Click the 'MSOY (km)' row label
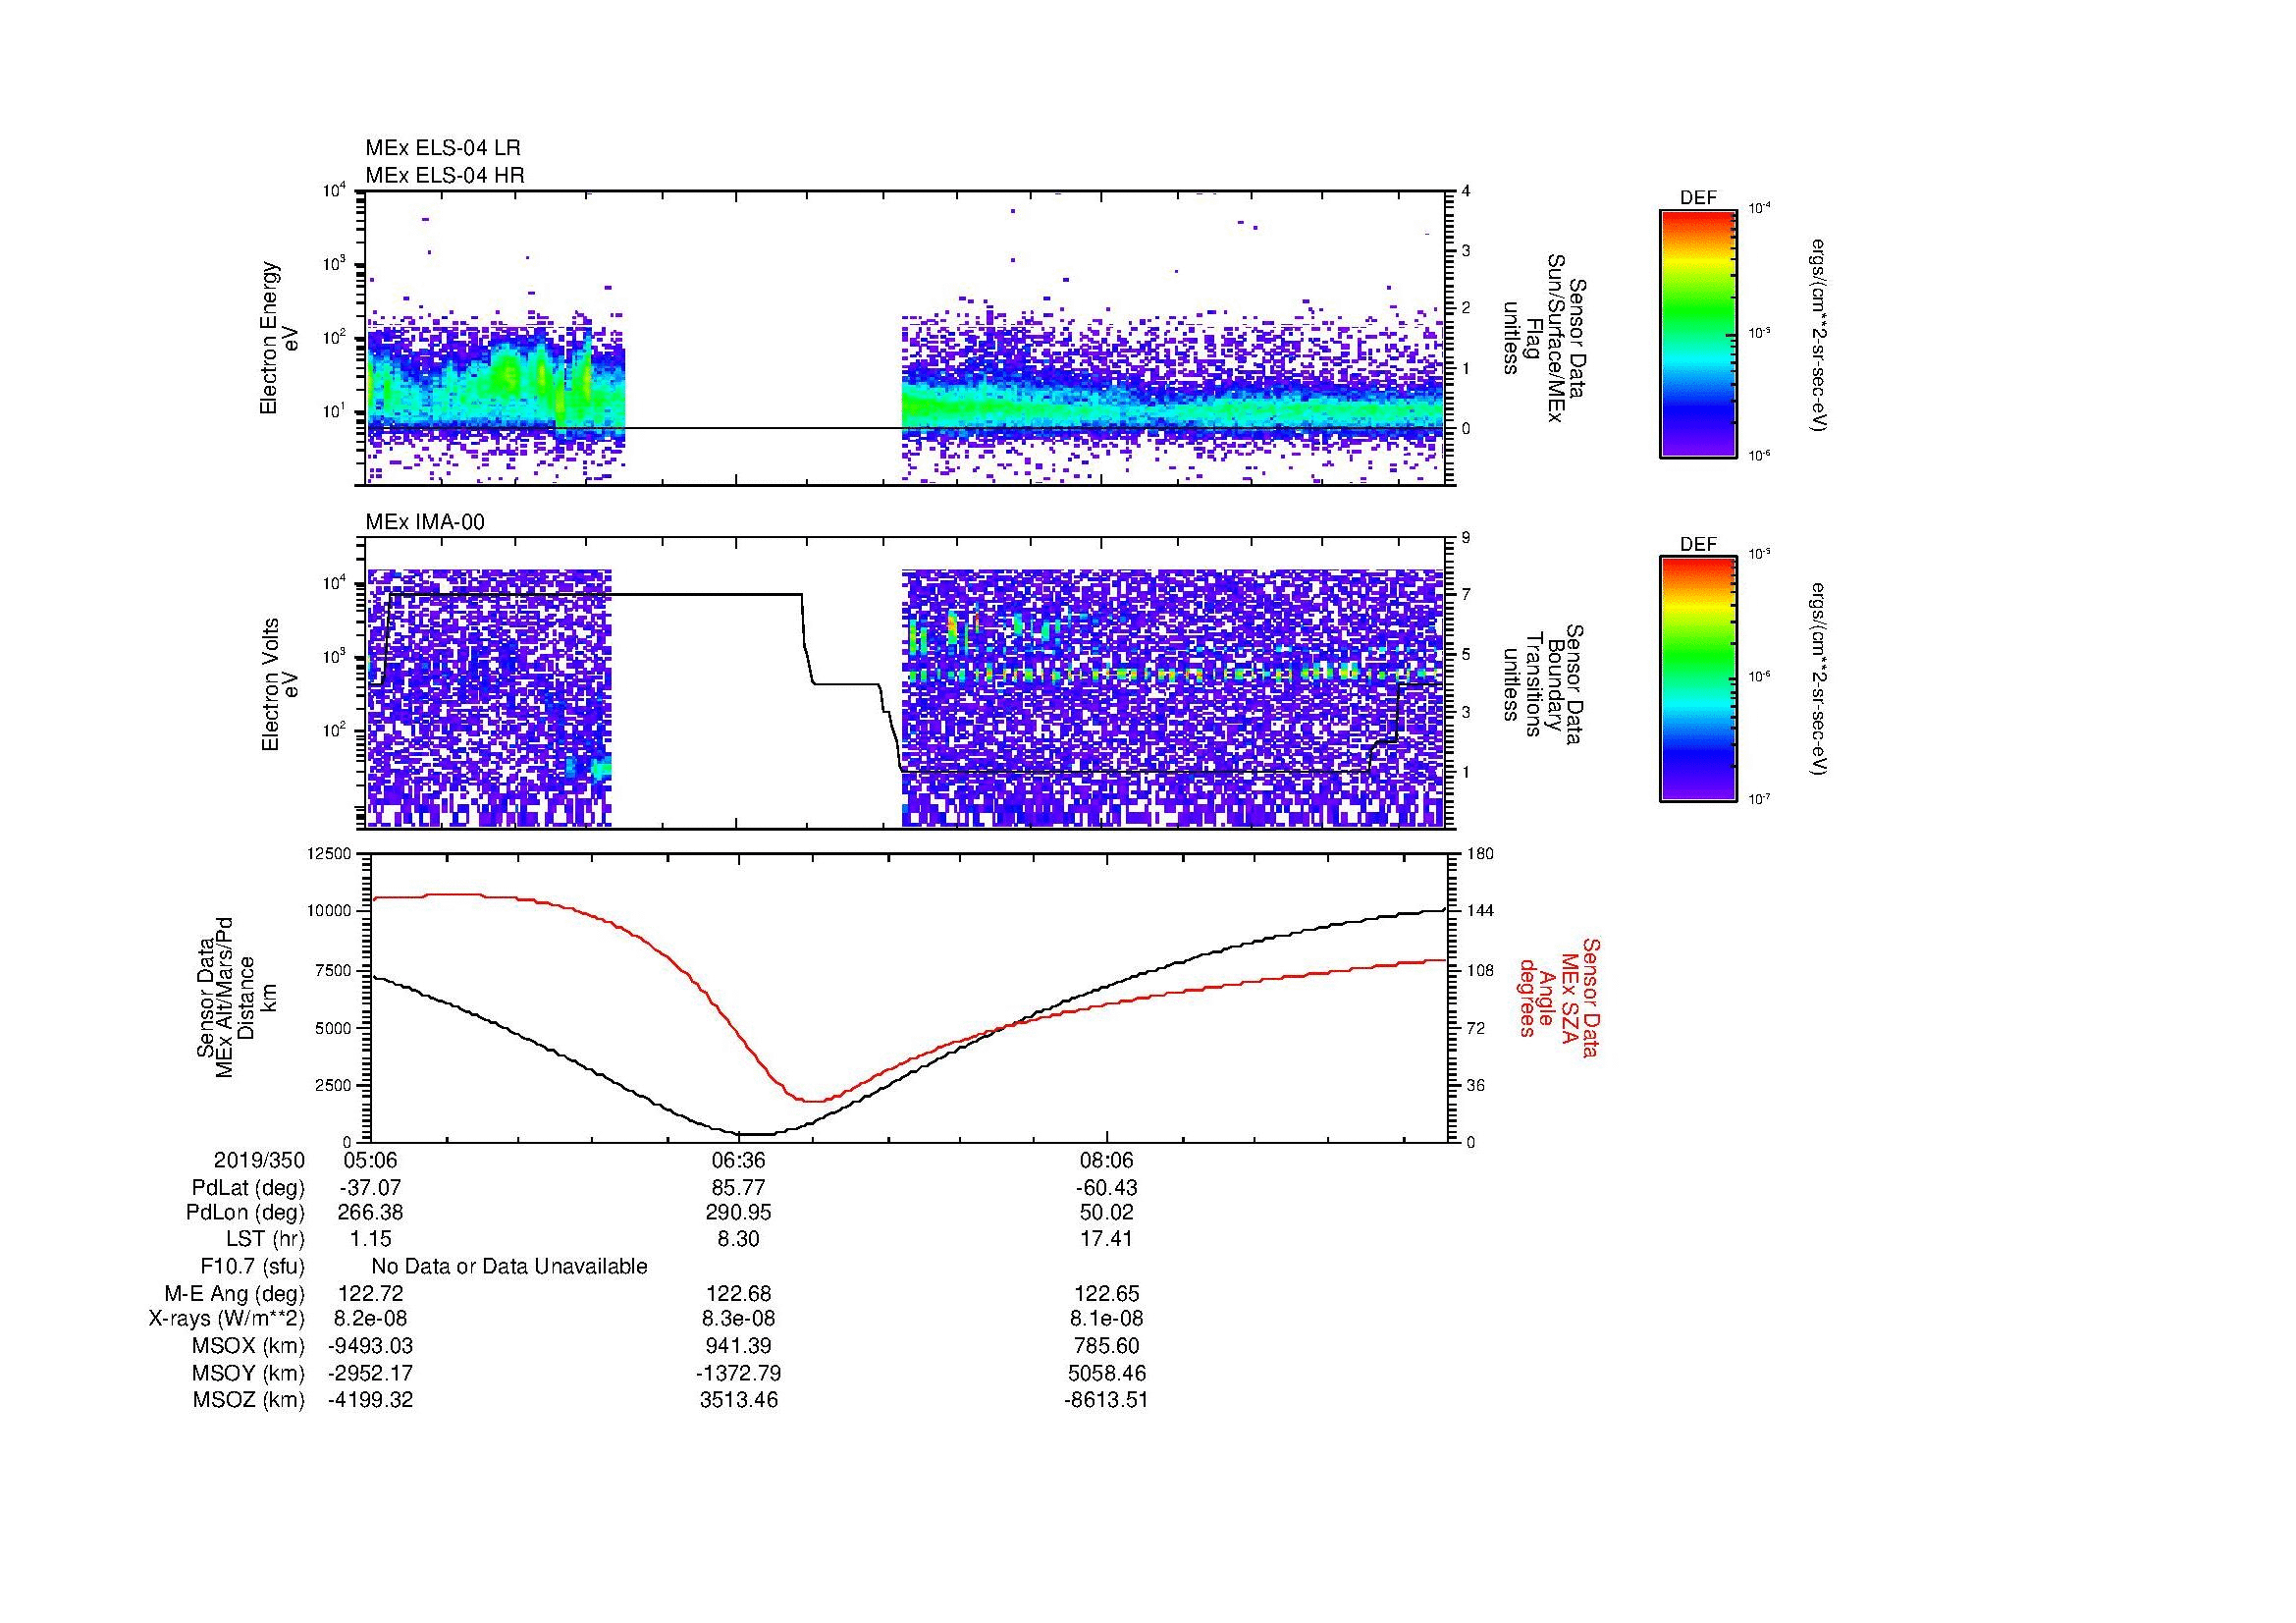2296x1623 pixels. click(248, 1373)
